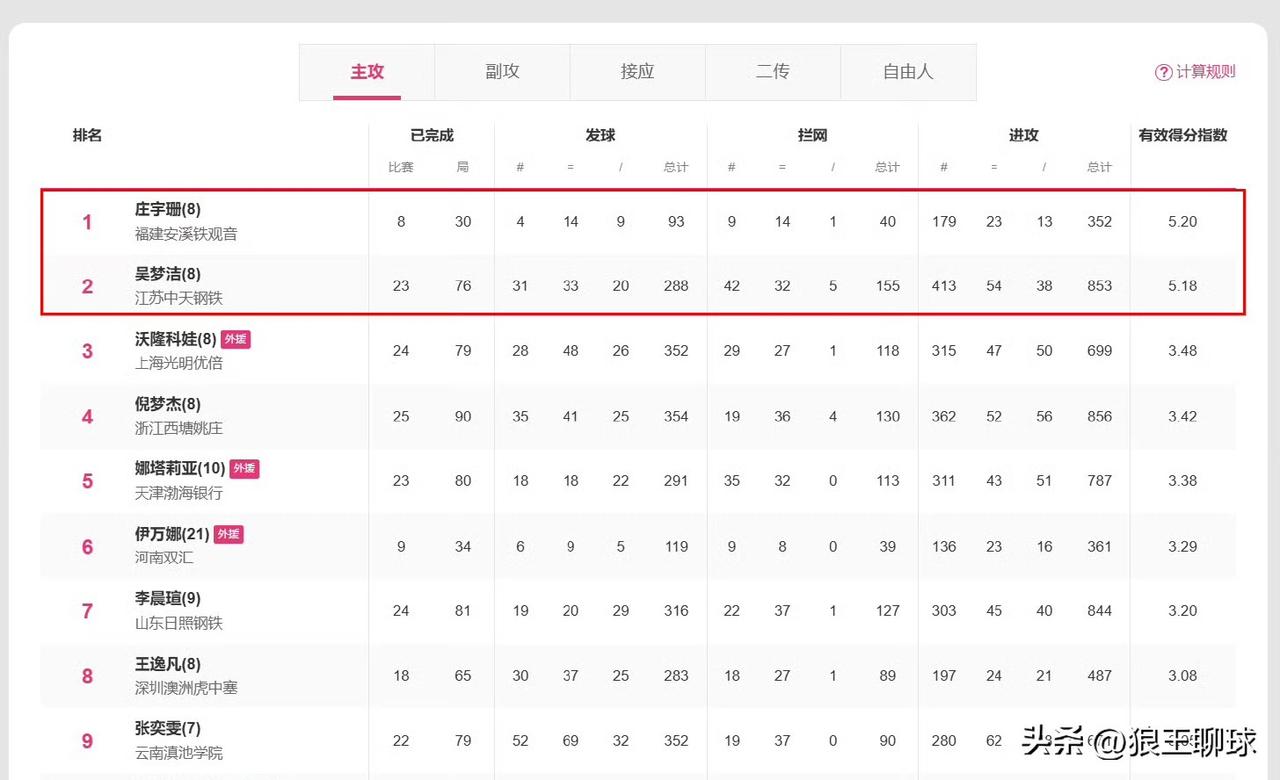Click the question mark icon beside 计算规则
Viewport: 1280px width, 780px height.
[x=1163, y=72]
